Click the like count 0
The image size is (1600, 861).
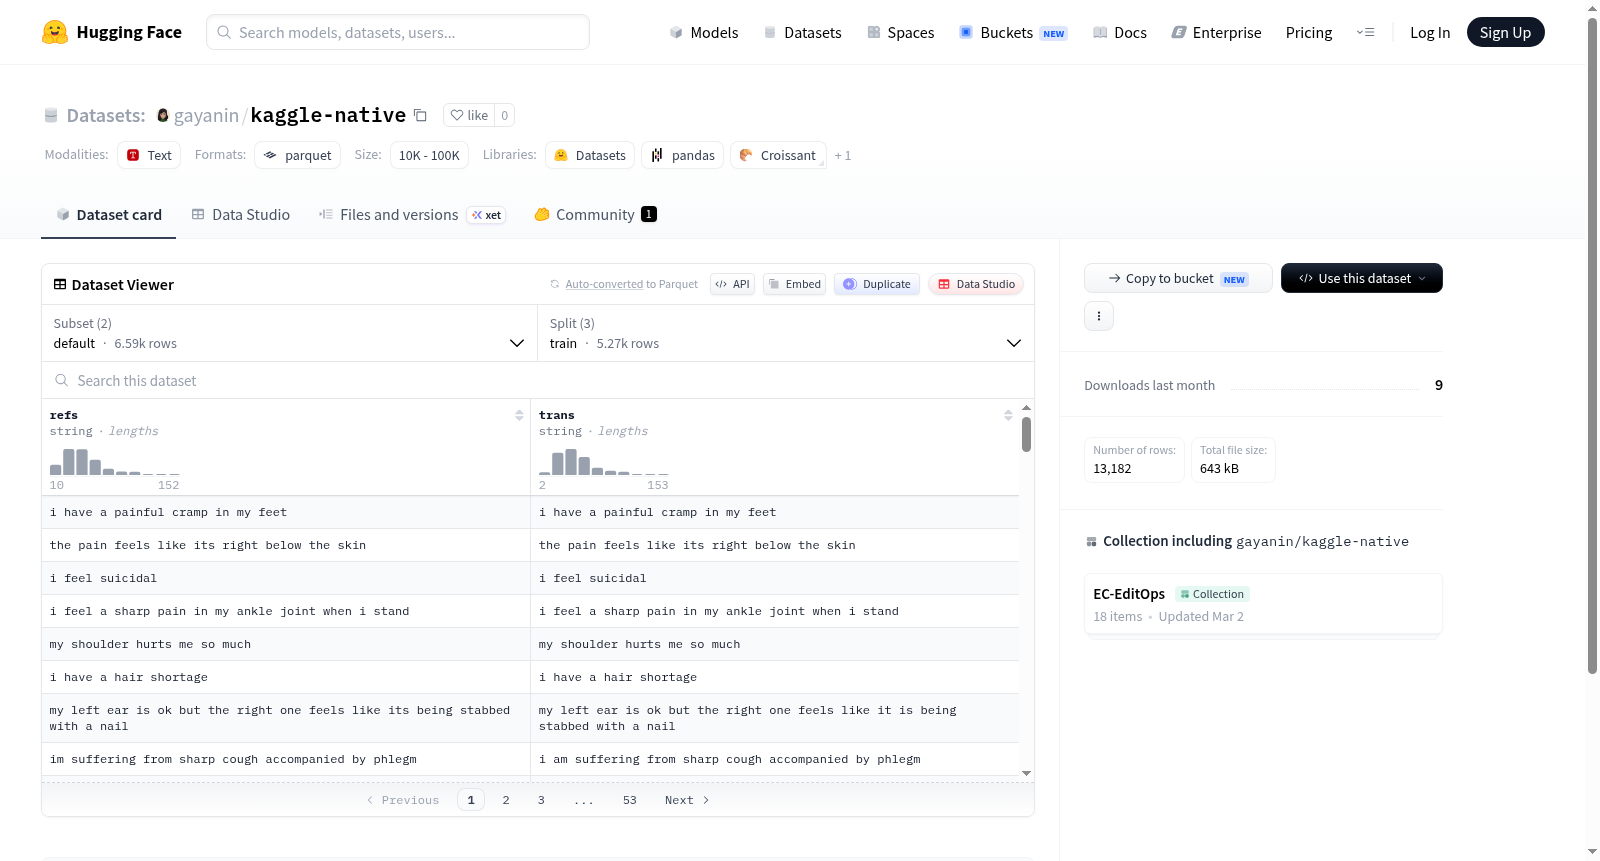[x=505, y=115]
